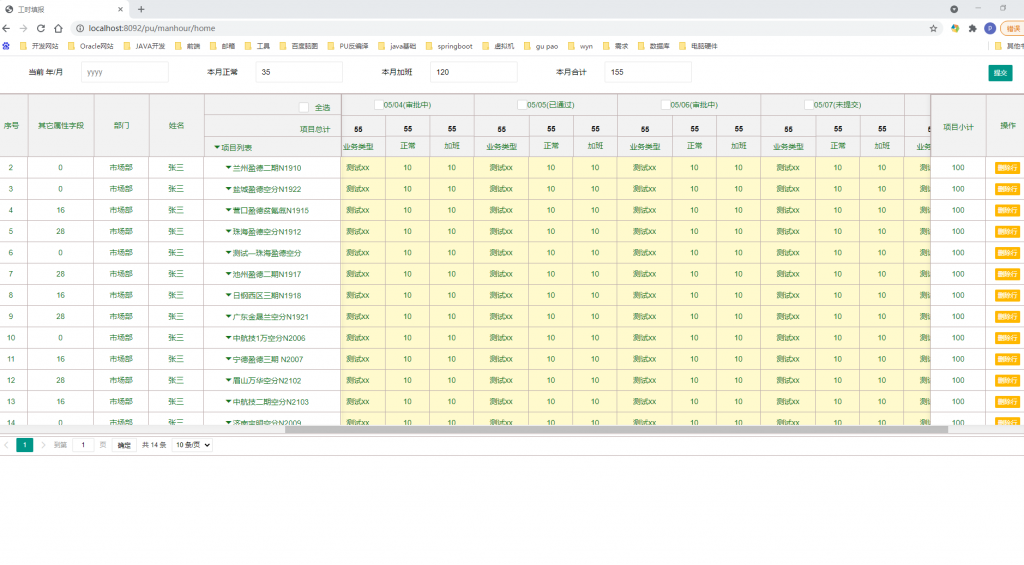This screenshot has height=565, width=1024.
Task: Open the 10 条/页 page size dropdown
Action: click(x=192, y=445)
